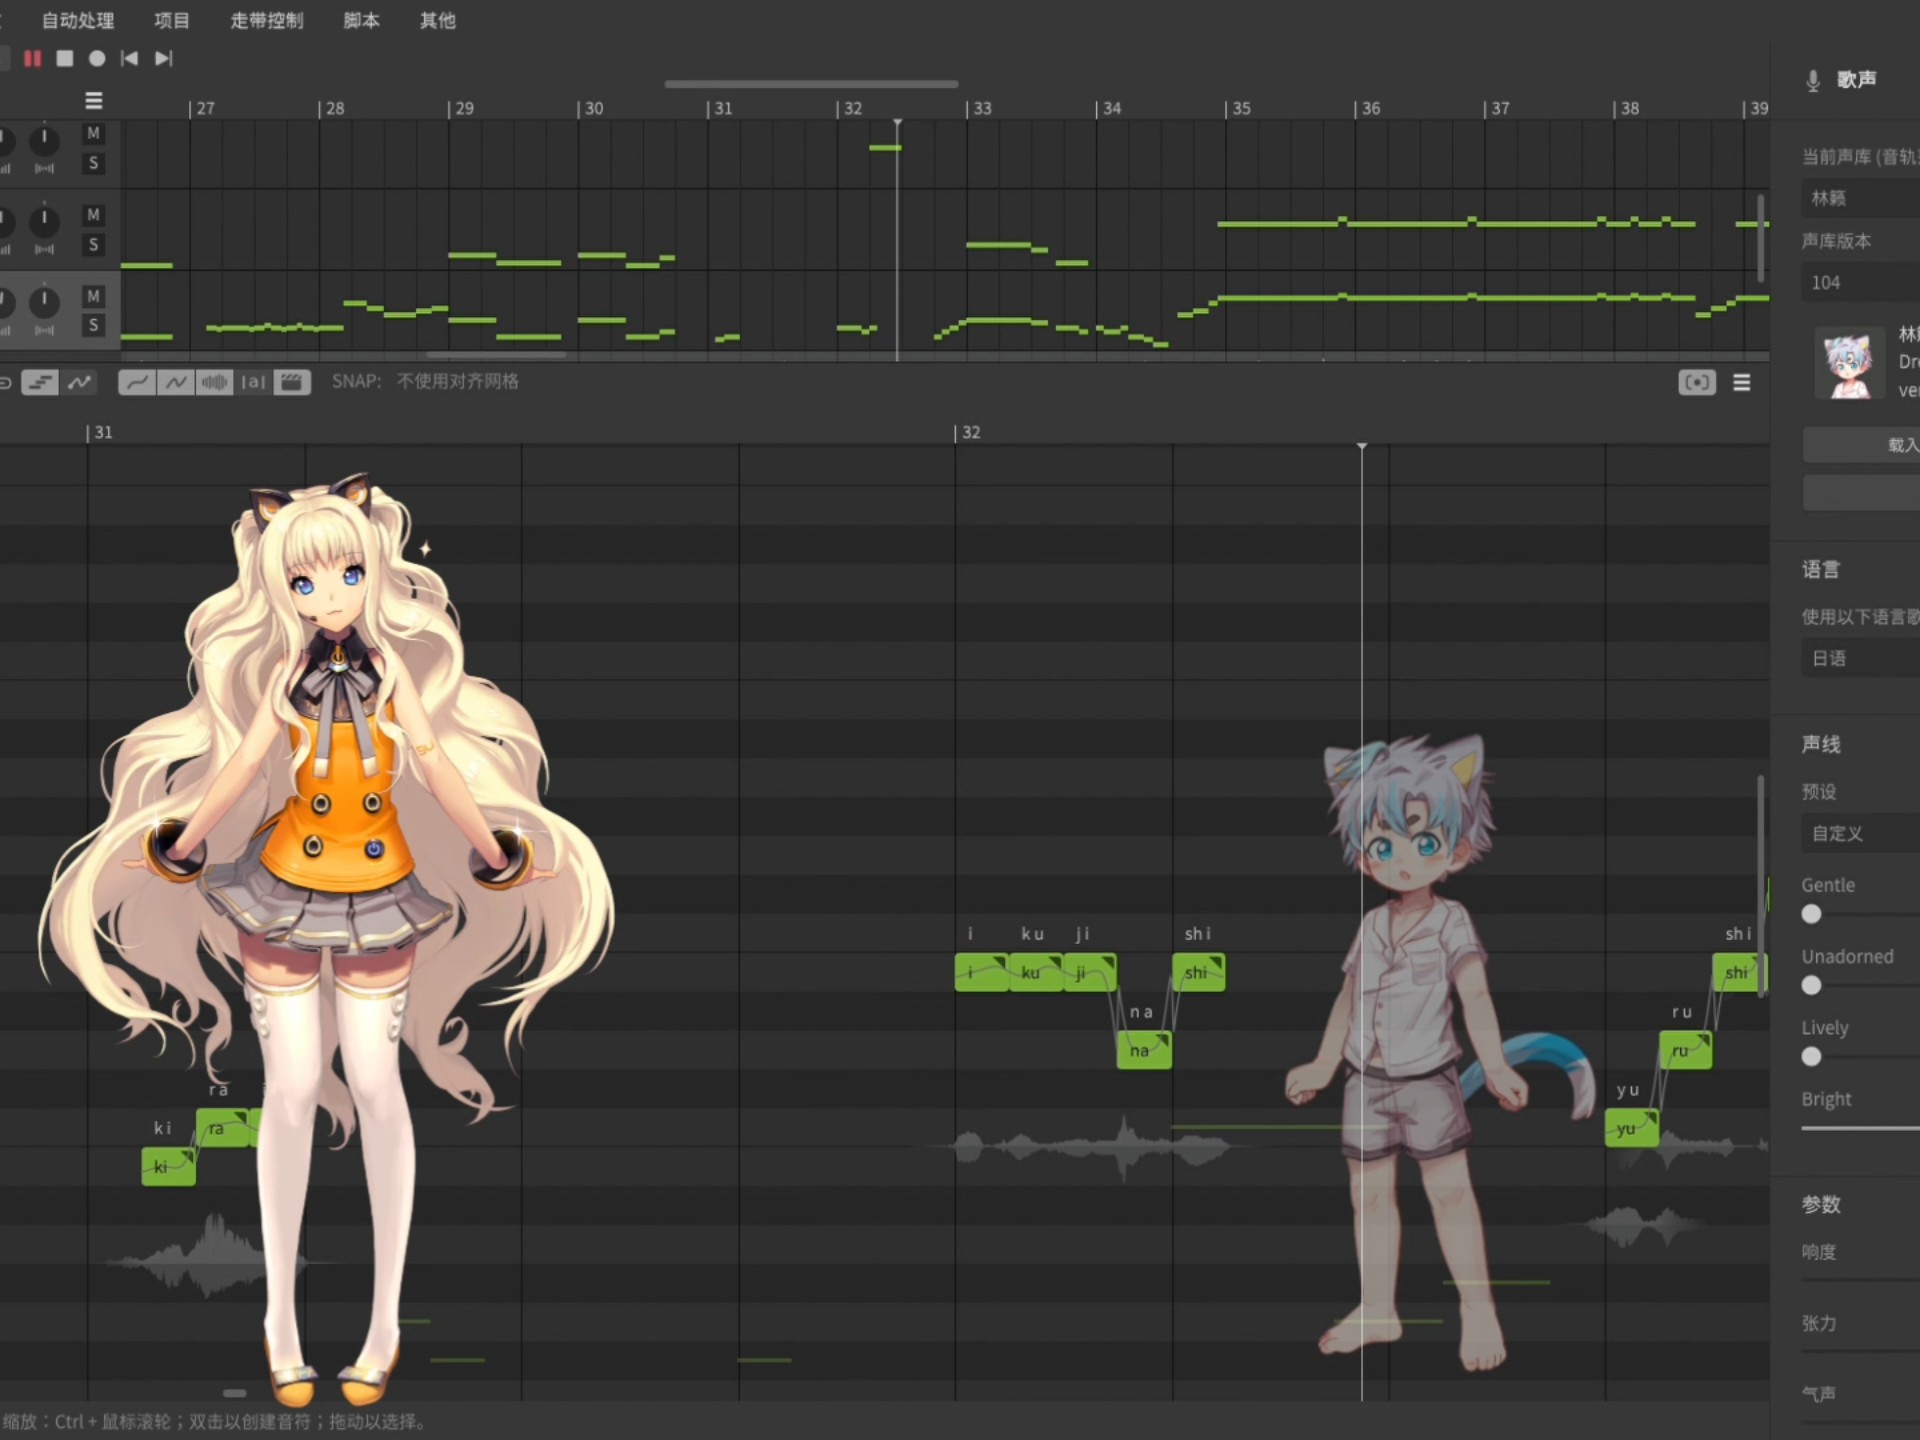Click the Gentle slider handle
1920x1440 pixels.
[1811, 914]
